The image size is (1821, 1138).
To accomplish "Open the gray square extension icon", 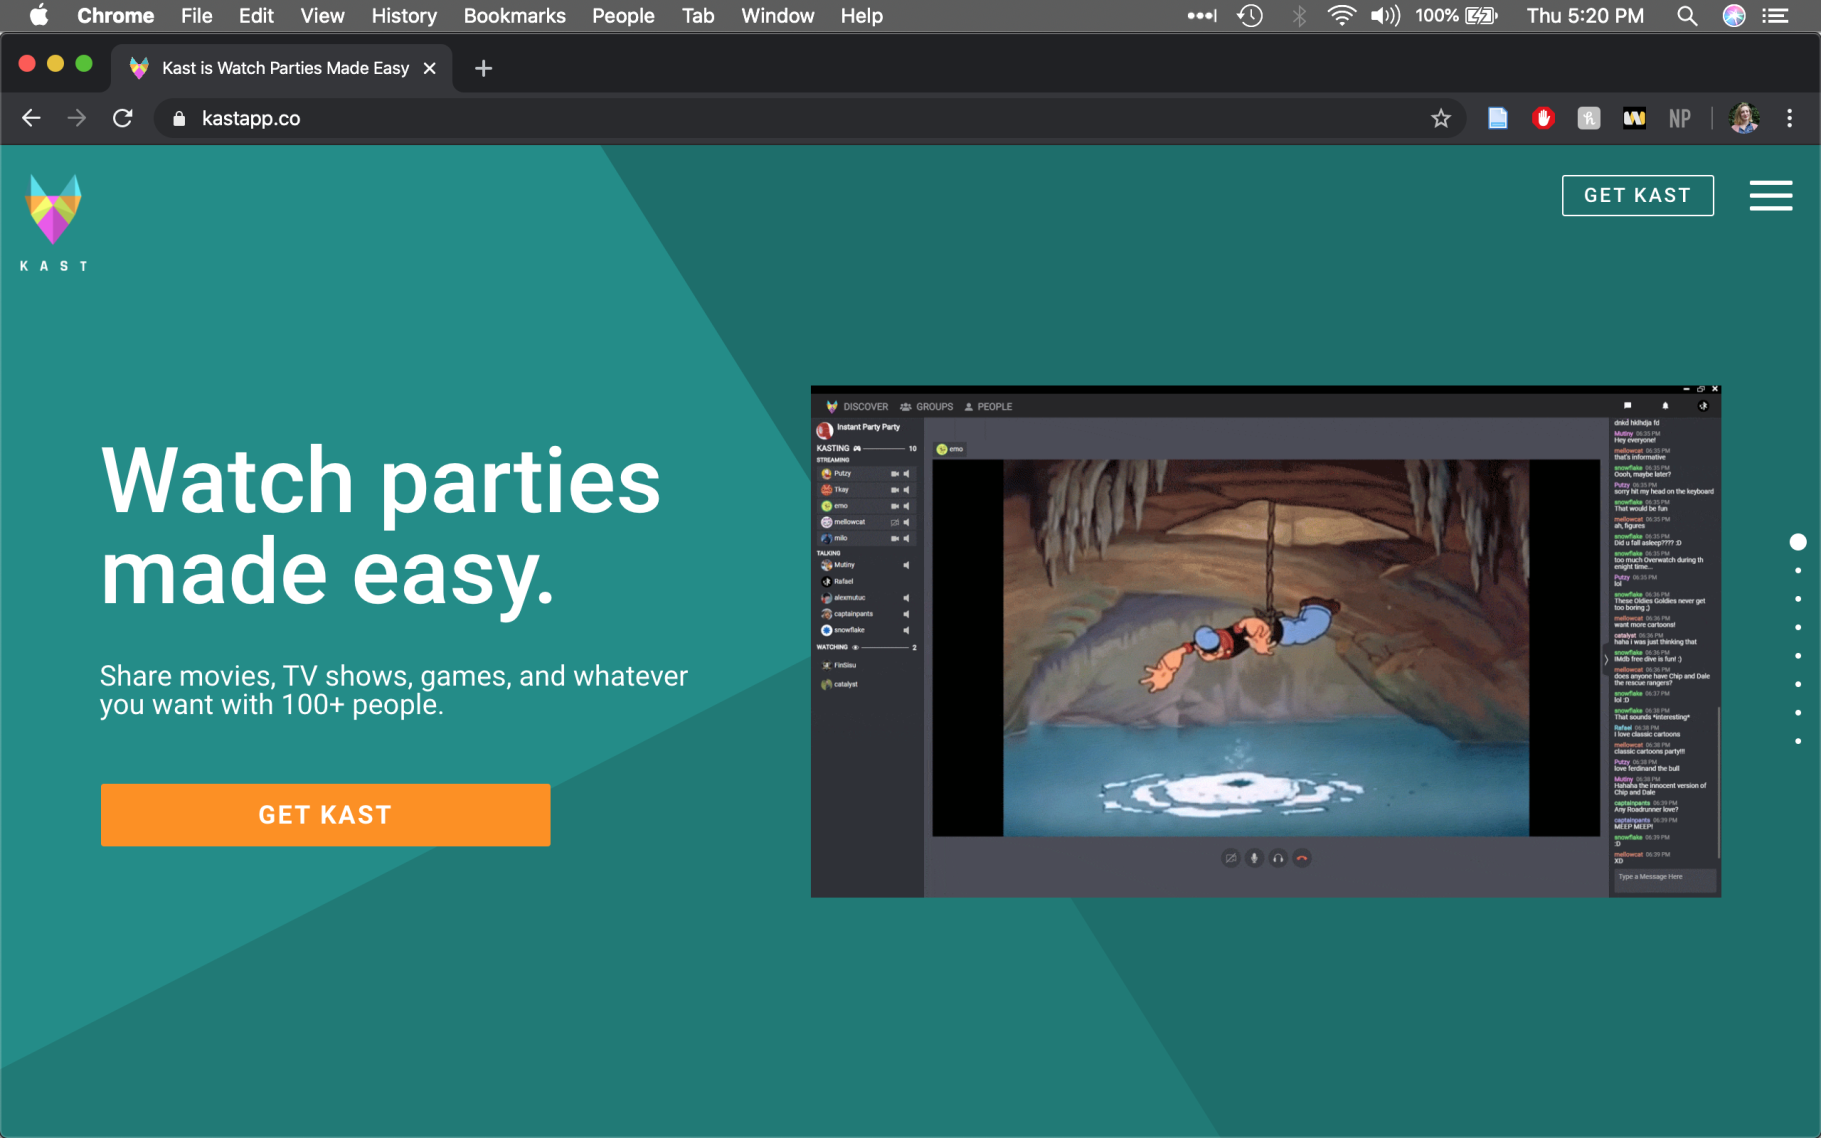I will [x=1589, y=118].
